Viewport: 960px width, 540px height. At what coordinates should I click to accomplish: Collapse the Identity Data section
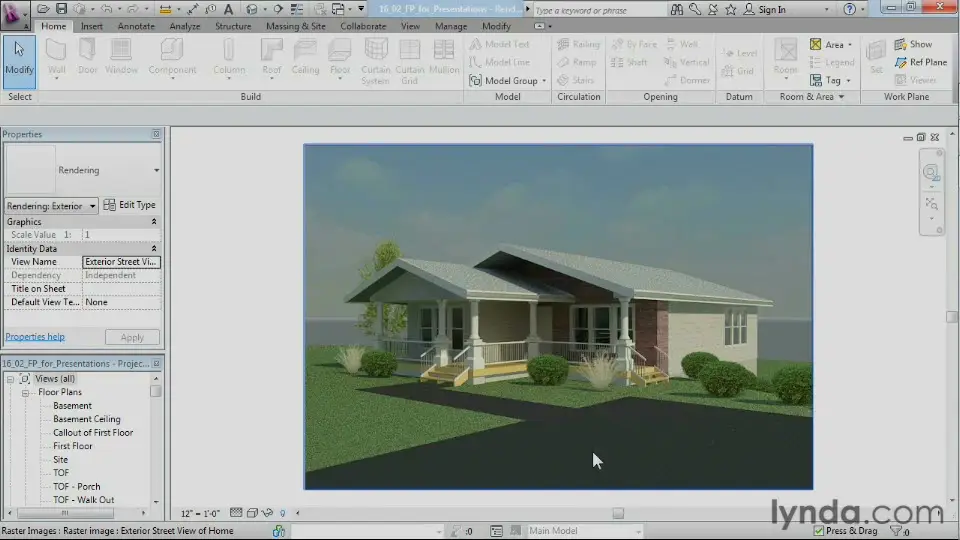(x=154, y=249)
